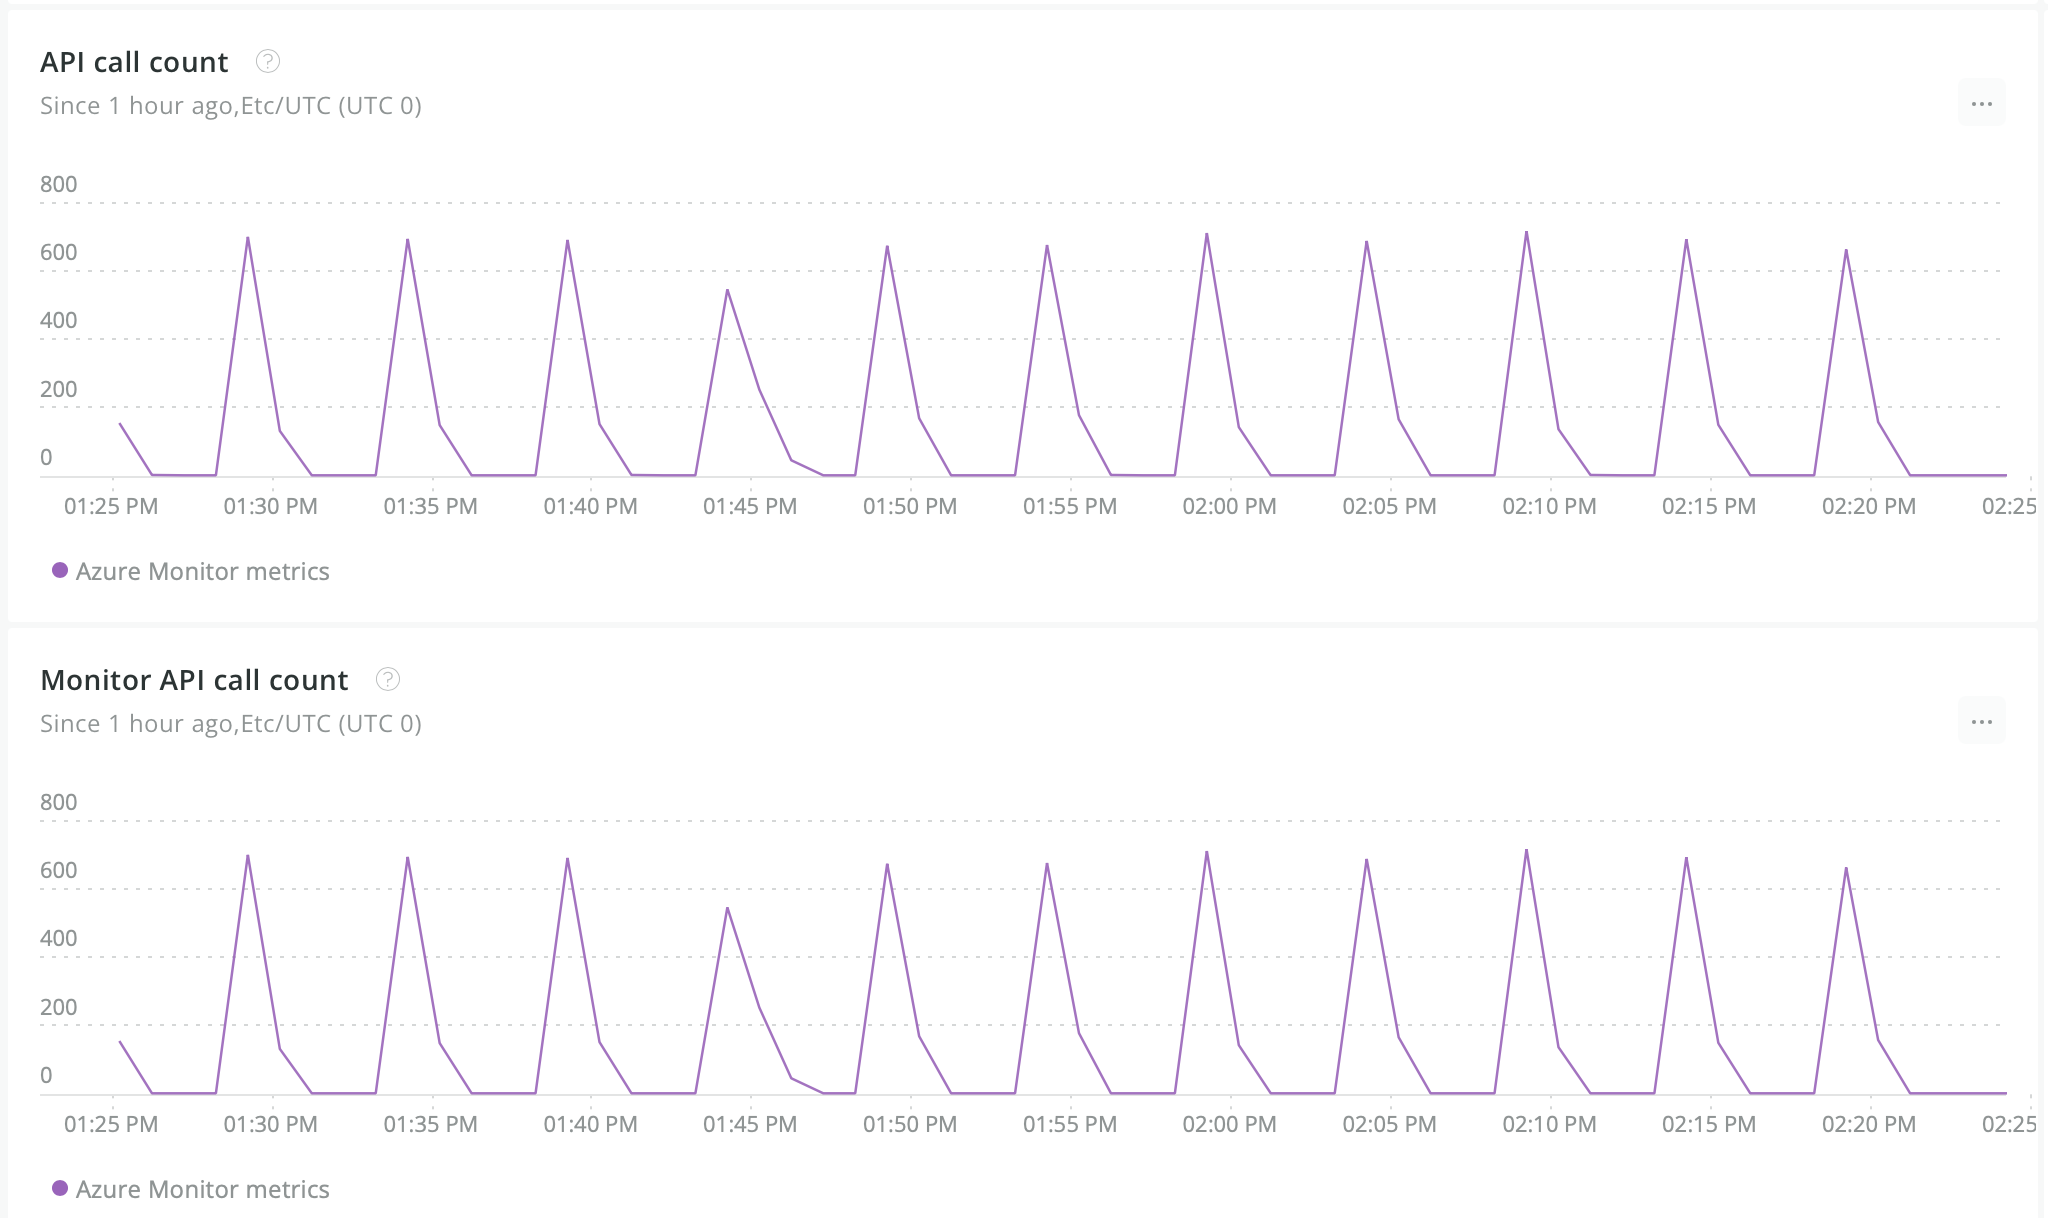
Task: Open the more options menu for API call count
Action: 1981,103
